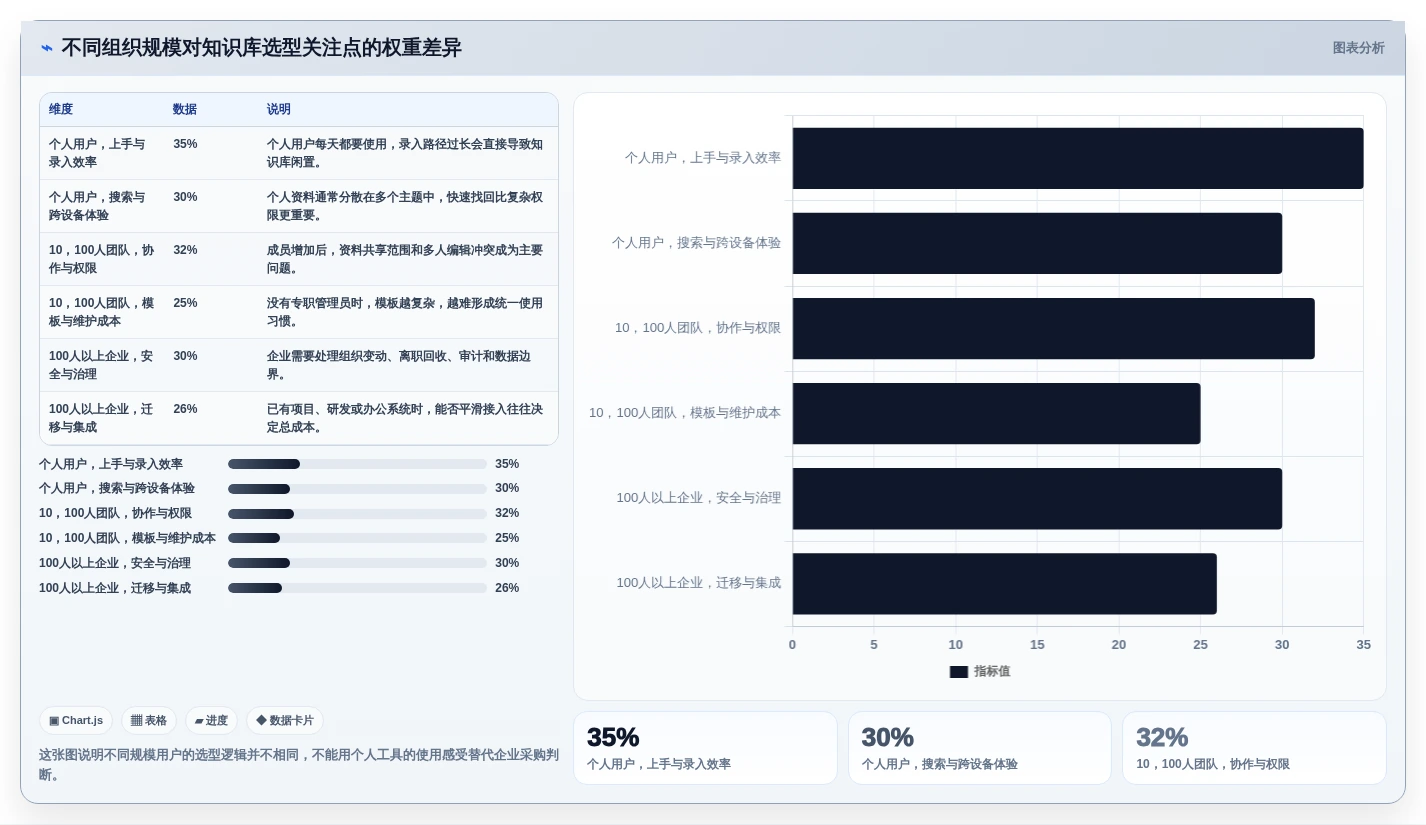Click the x-axis tick label 0

[792, 645]
